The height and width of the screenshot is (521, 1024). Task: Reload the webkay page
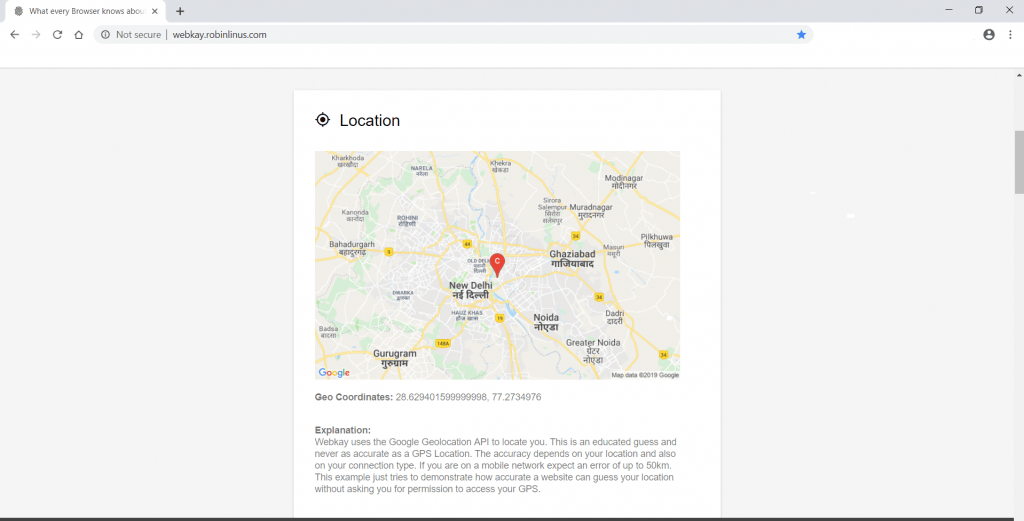57,35
